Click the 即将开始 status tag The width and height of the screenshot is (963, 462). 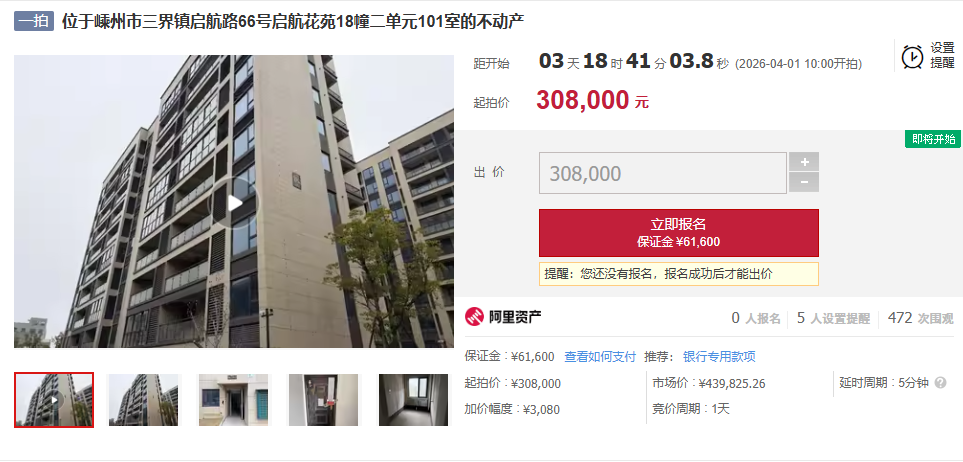tap(933, 139)
